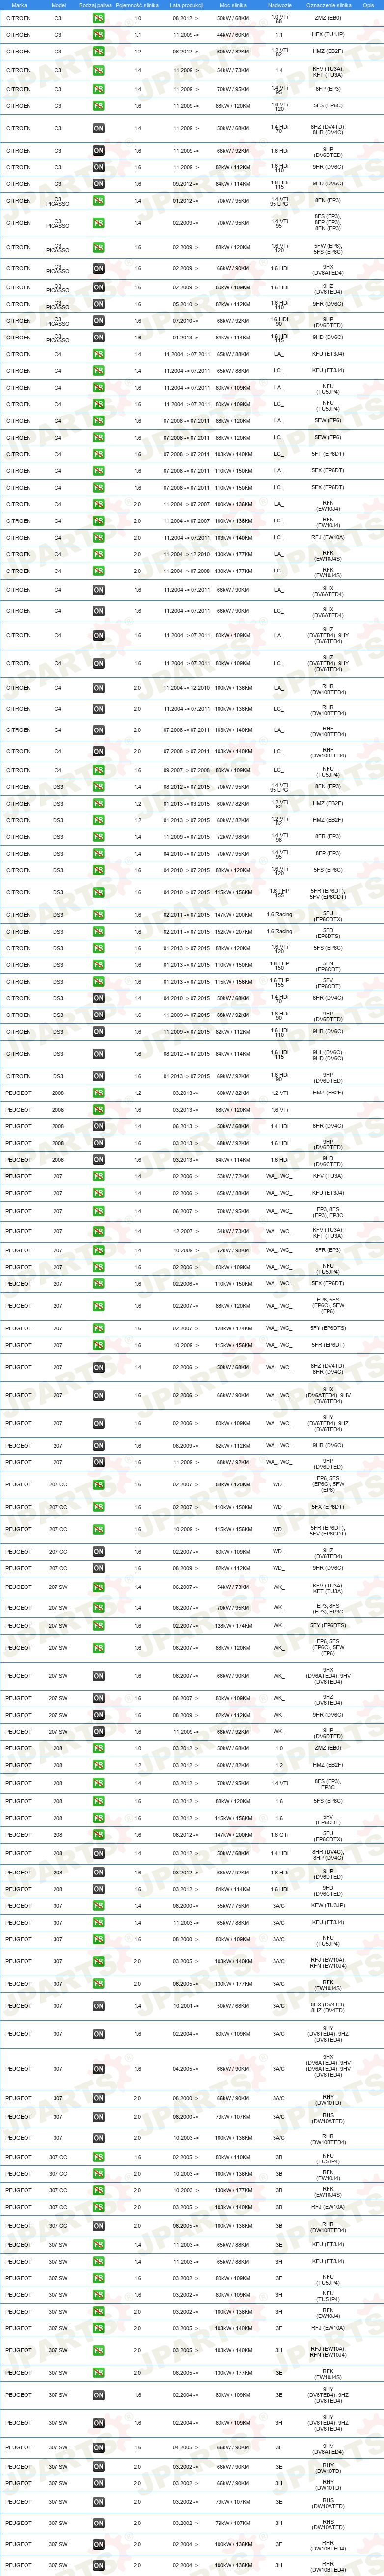Click the Opis column header
Screen dimensions: 384x2576
pos(368,5)
